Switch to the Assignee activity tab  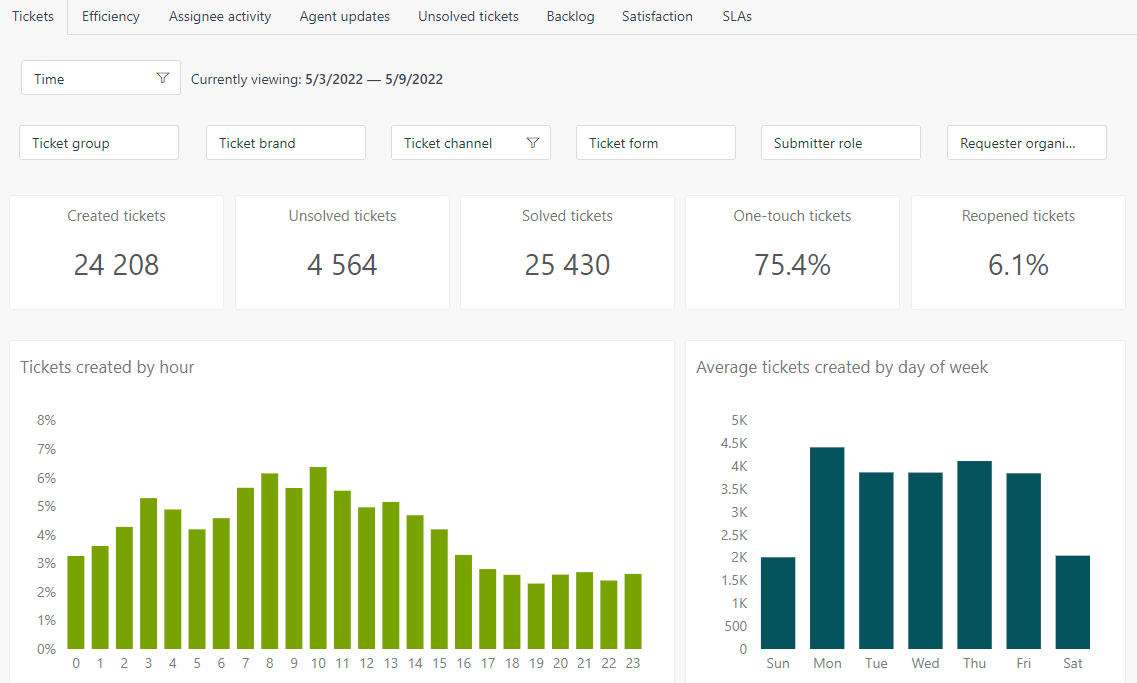tap(219, 16)
